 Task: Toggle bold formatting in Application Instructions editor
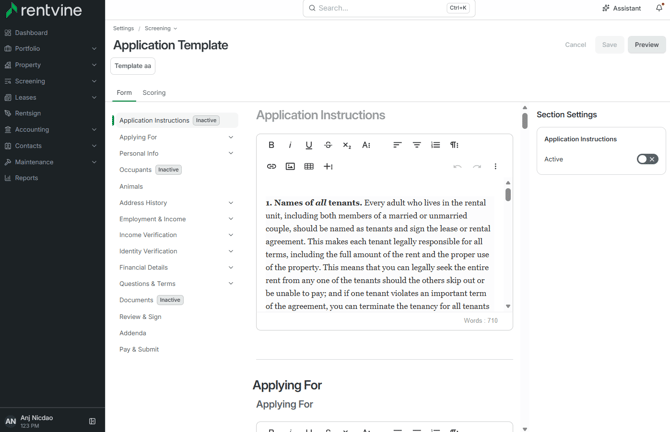click(x=271, y=145)
